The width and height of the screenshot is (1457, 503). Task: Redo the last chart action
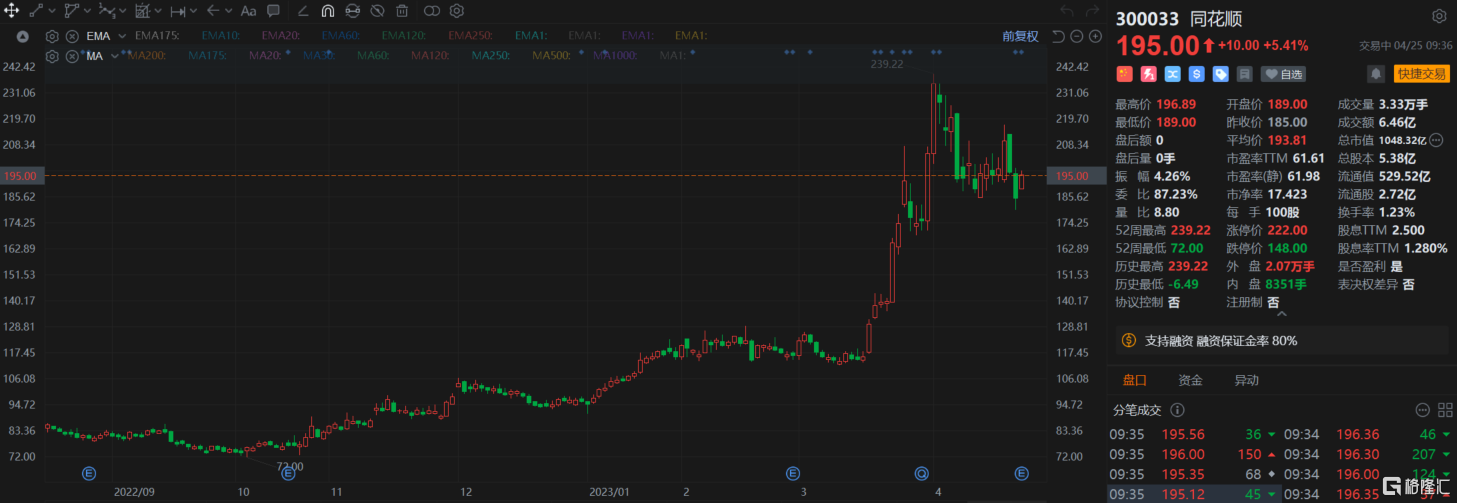[1093, 11]
